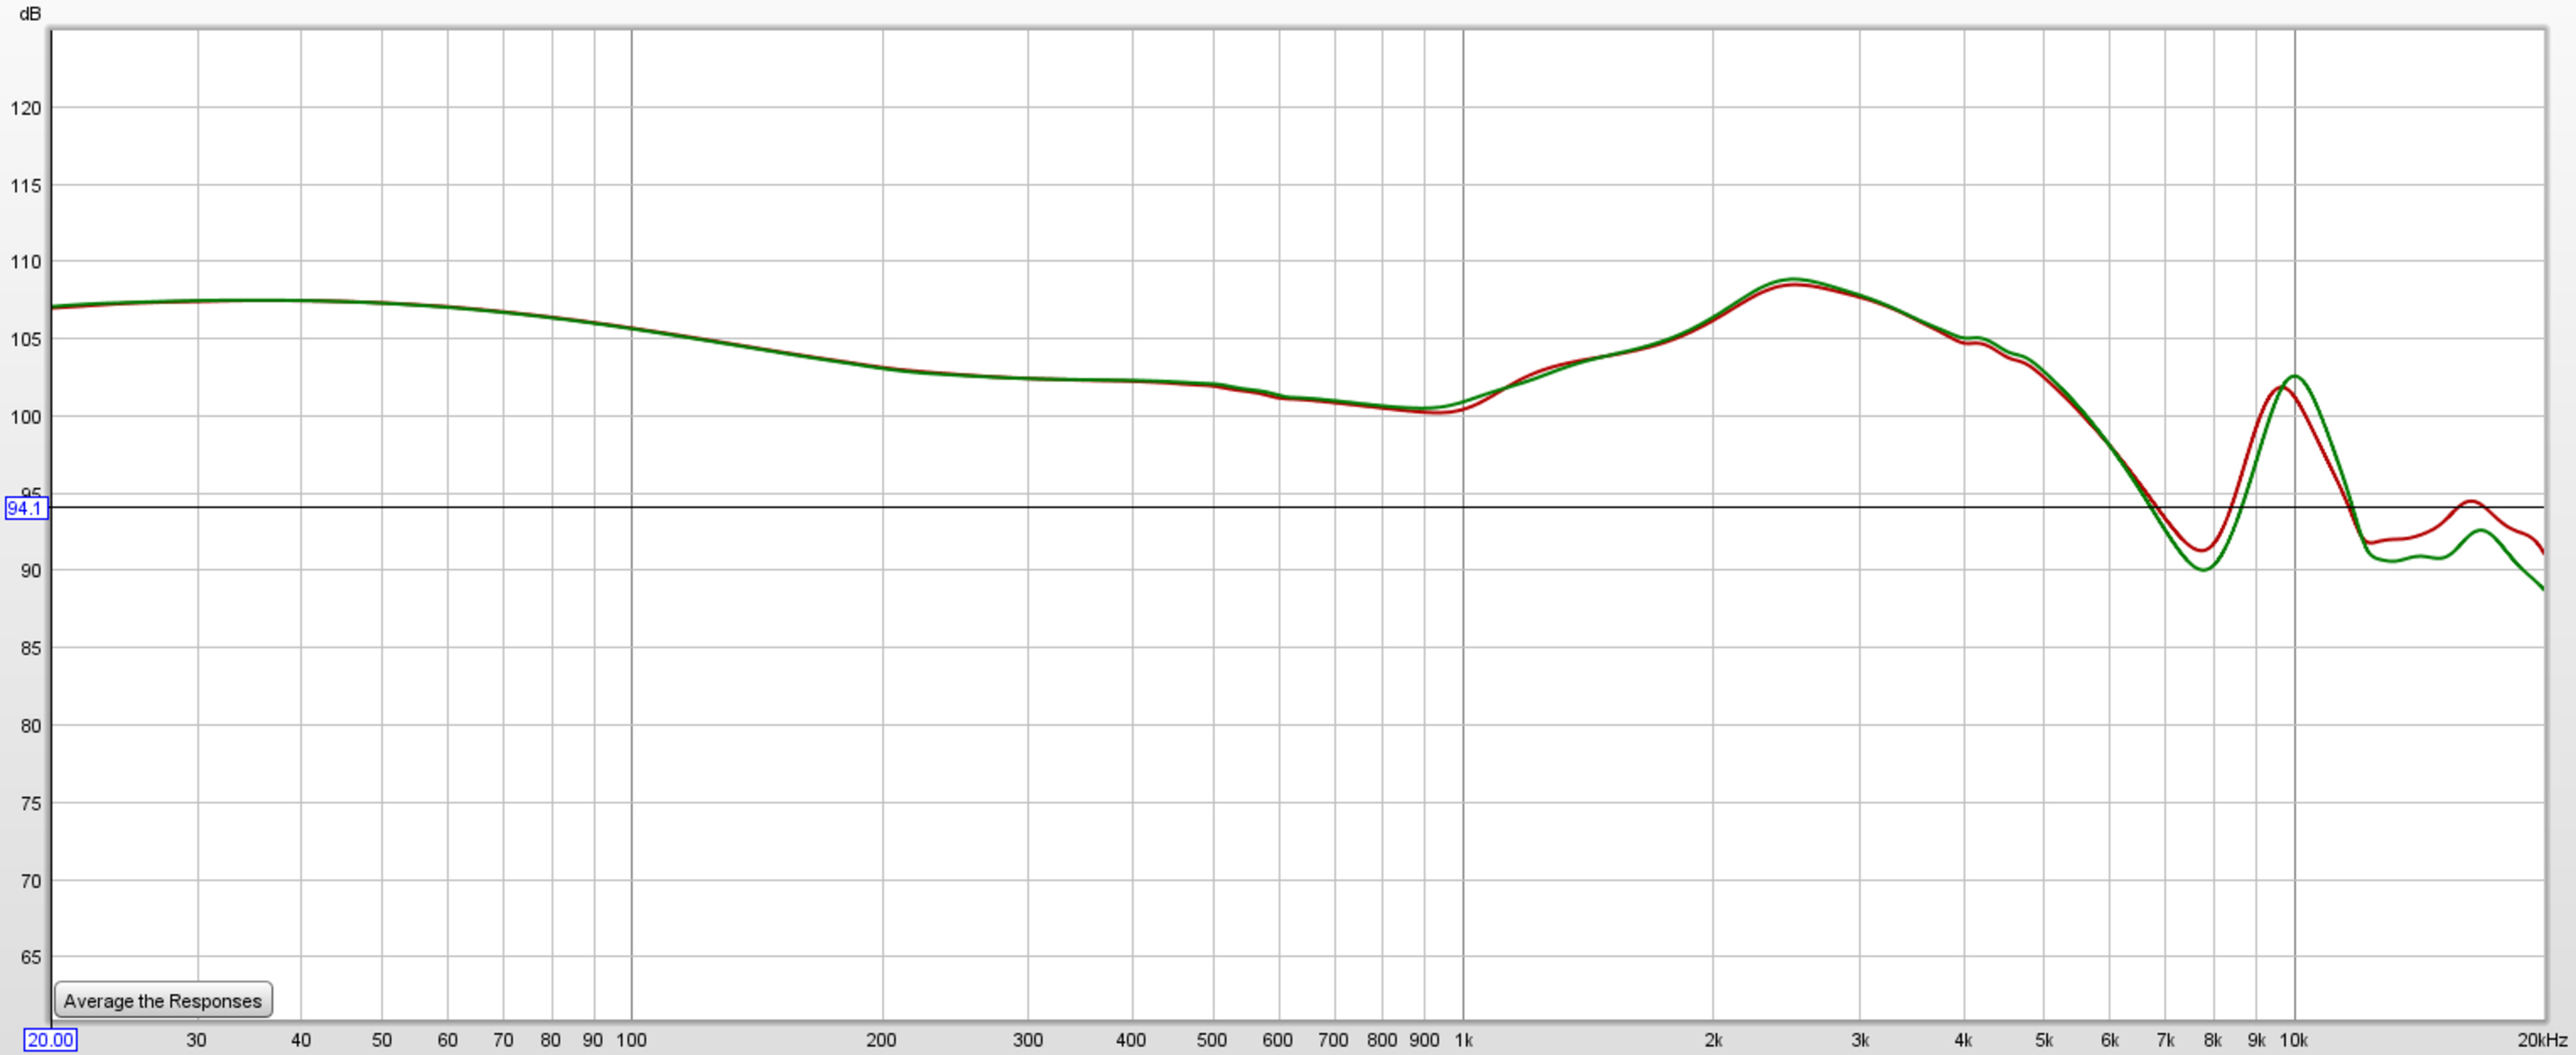This screenshot has height=1055, width=2576.
Task: Click the 100 Hz frequency axis label
Action: [x=631, y=1040]
